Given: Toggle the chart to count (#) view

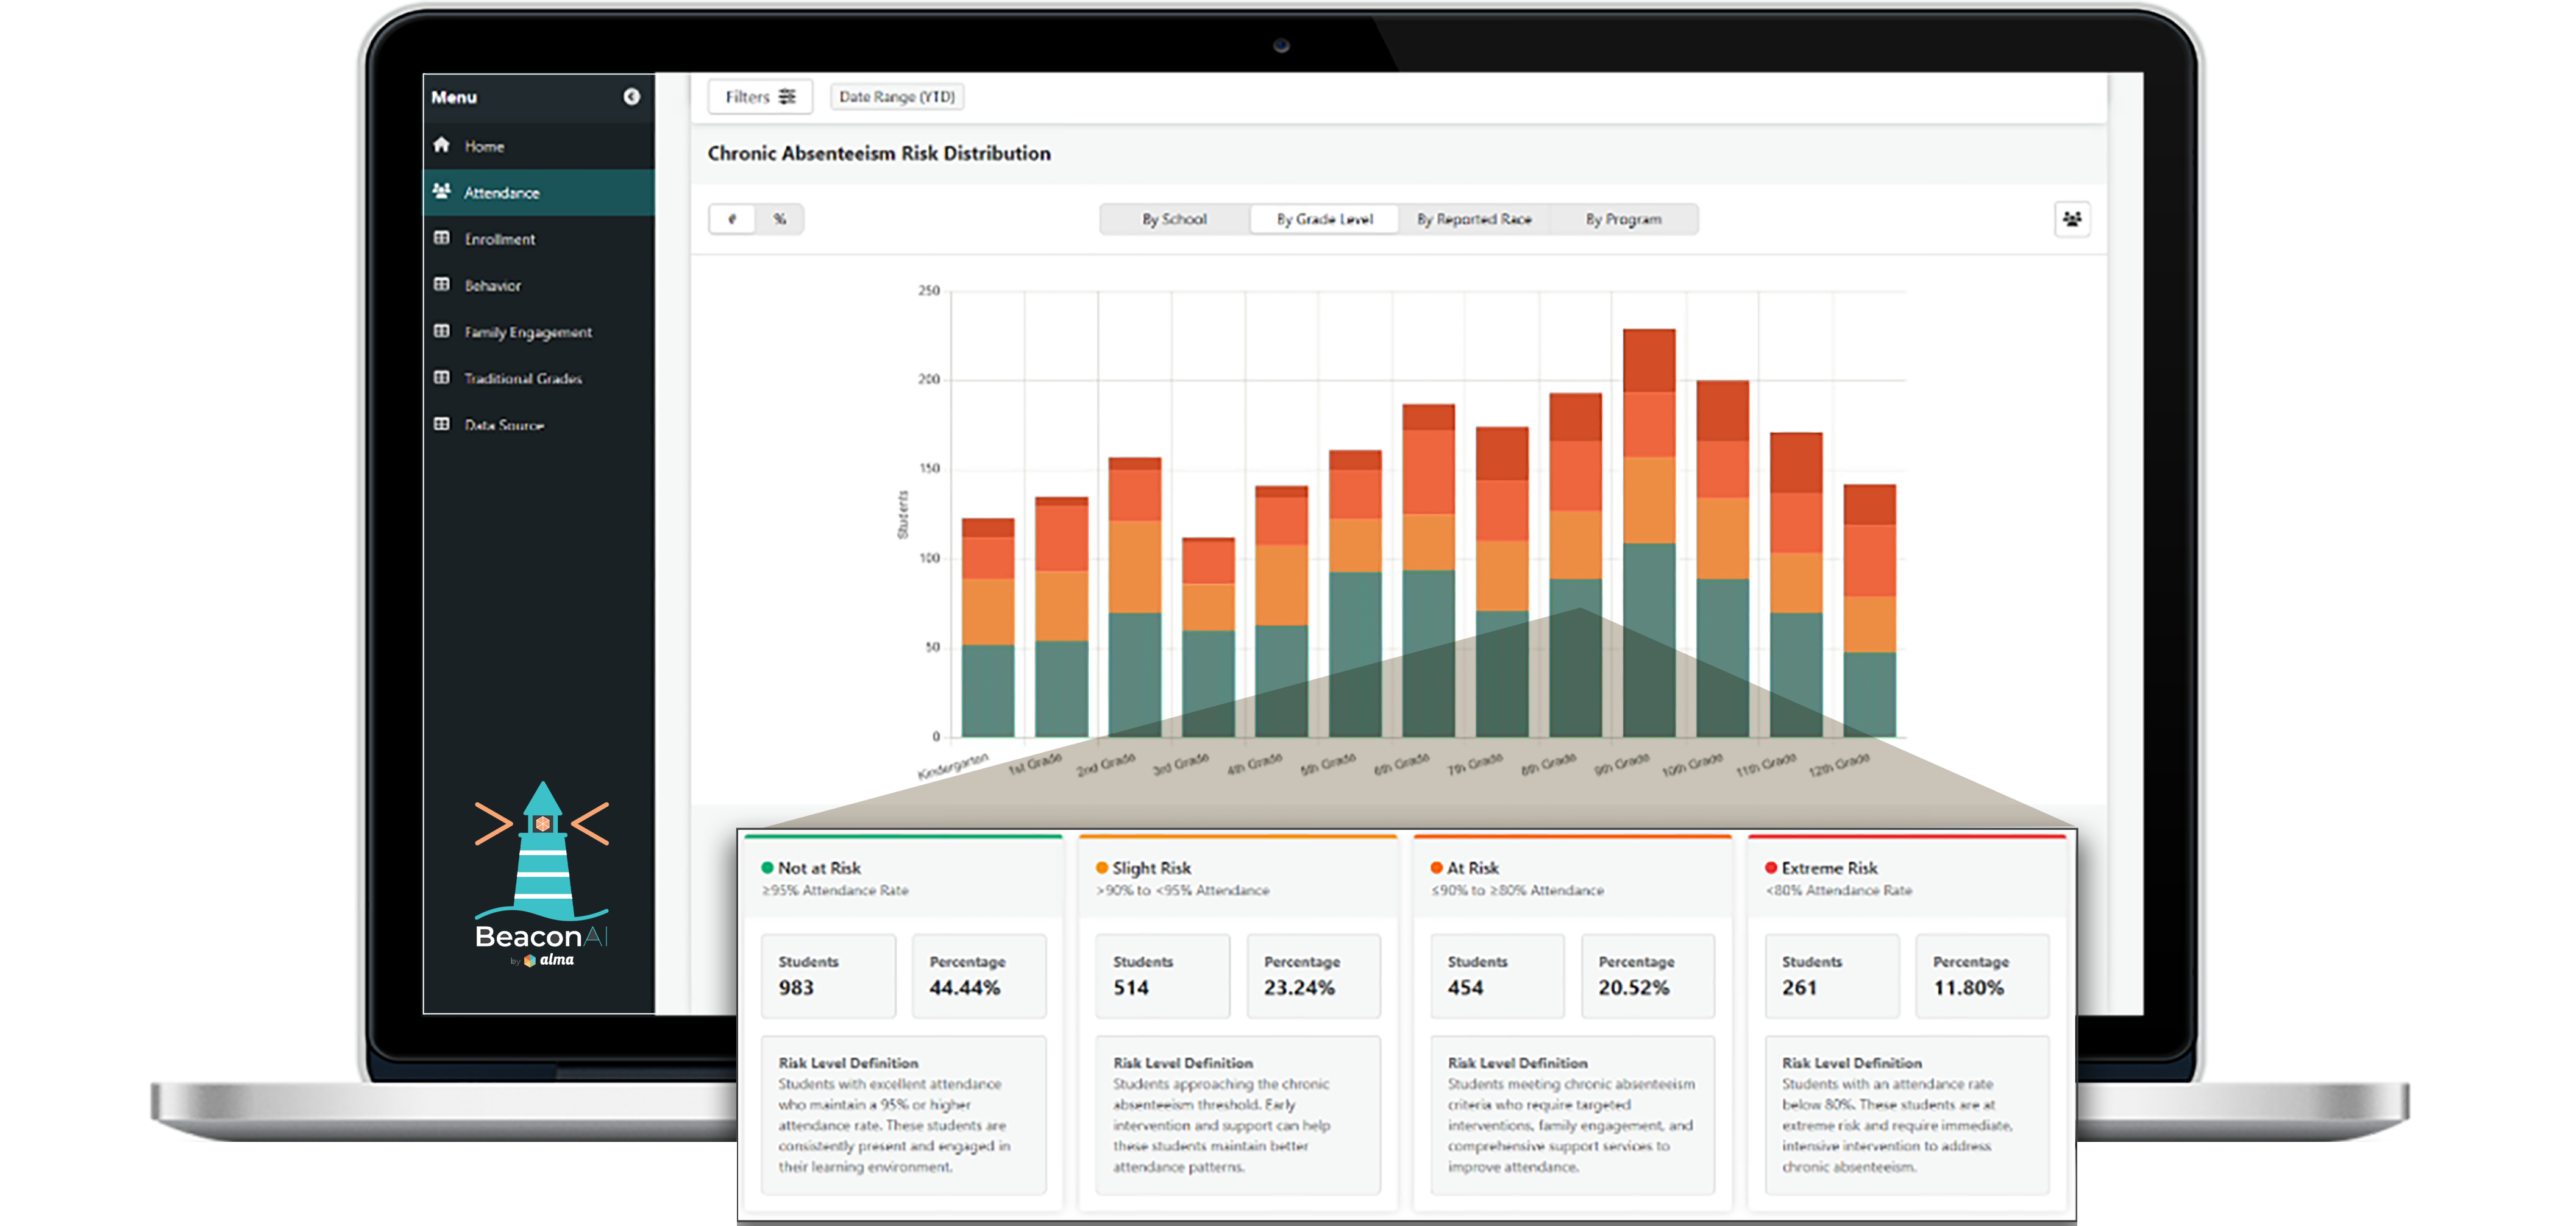Looking at the screenshot, I should tap(731, 219).
